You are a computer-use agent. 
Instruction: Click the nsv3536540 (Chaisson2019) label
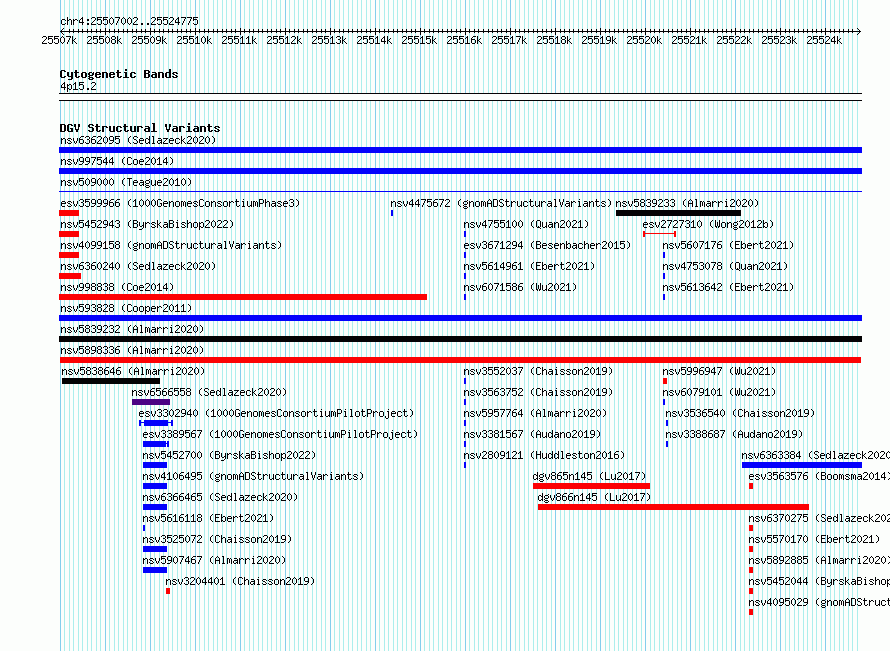click(740, 413)
